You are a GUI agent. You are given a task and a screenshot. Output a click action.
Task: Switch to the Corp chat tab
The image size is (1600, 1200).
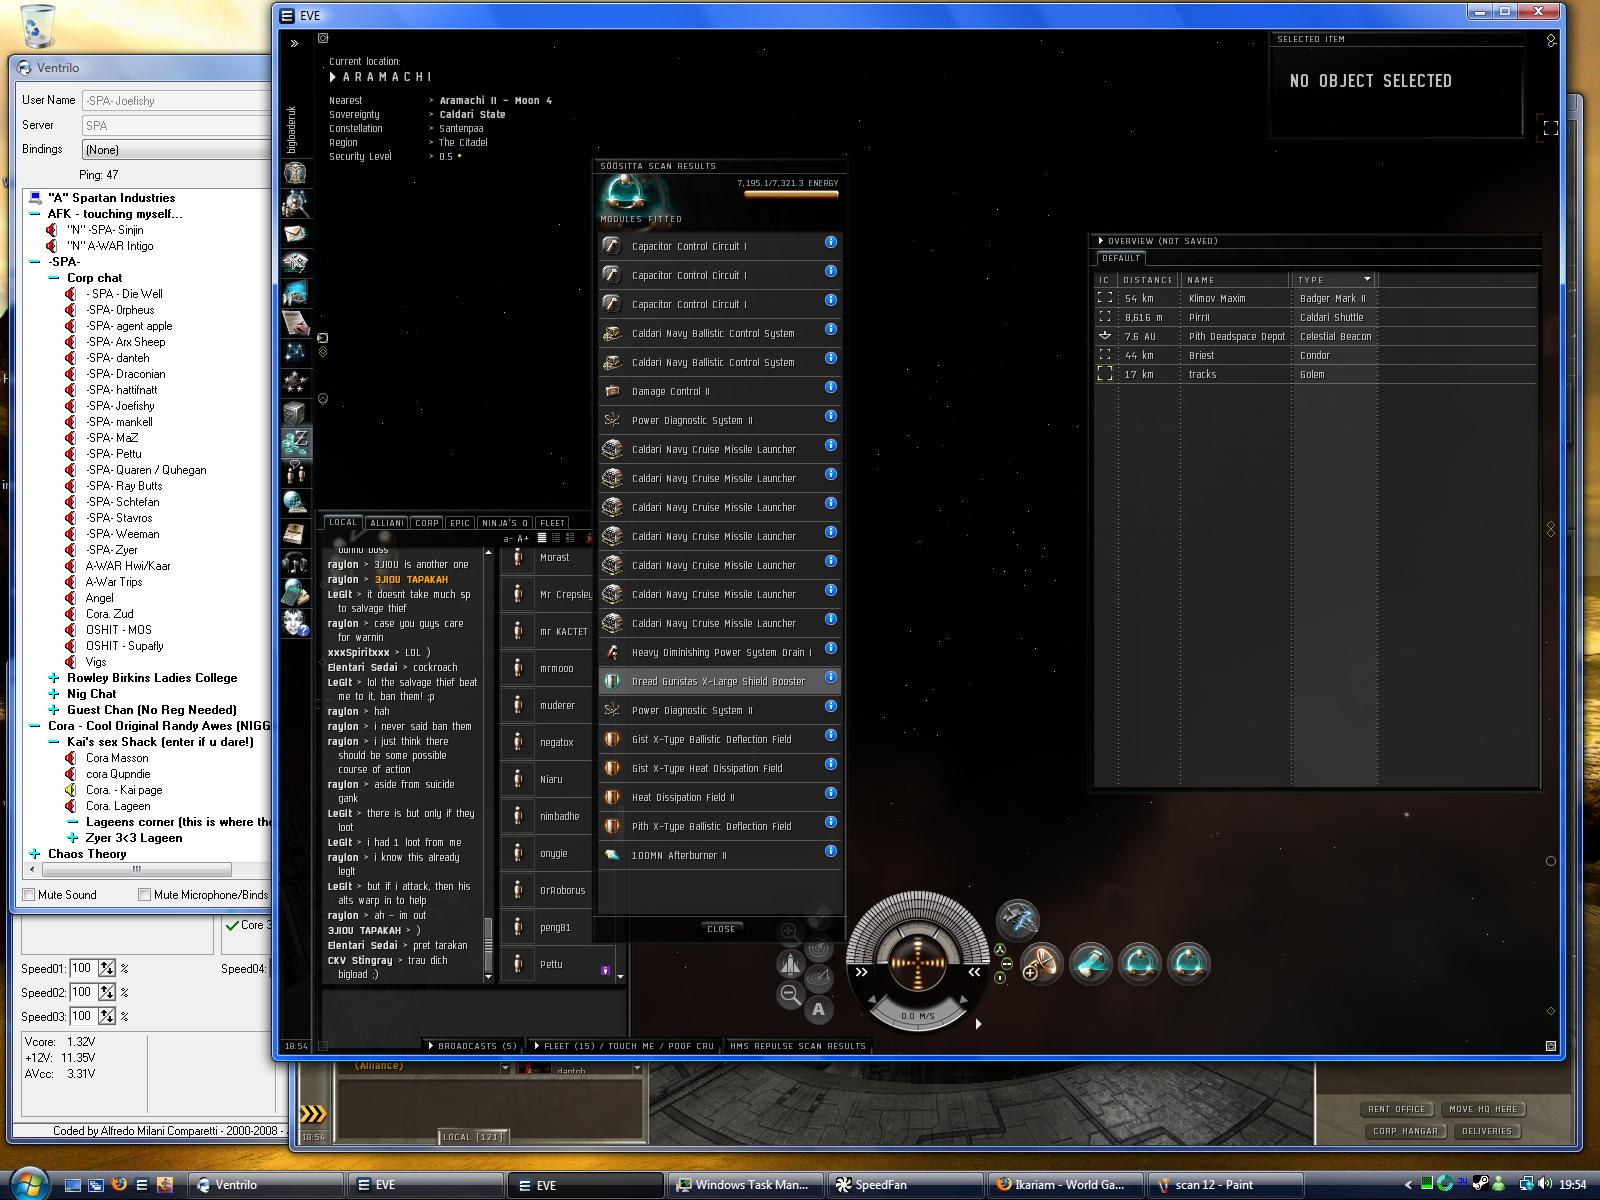click(427, 523)
